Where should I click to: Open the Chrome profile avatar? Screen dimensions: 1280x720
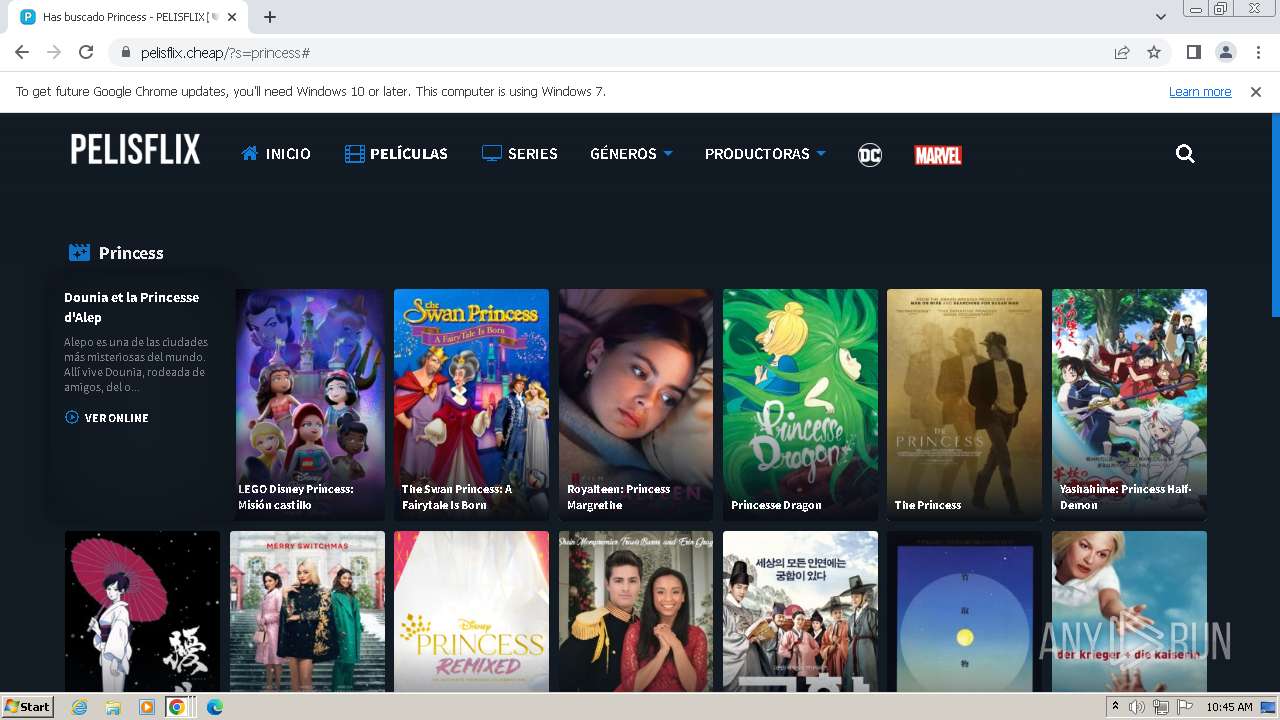point(1225,52)
